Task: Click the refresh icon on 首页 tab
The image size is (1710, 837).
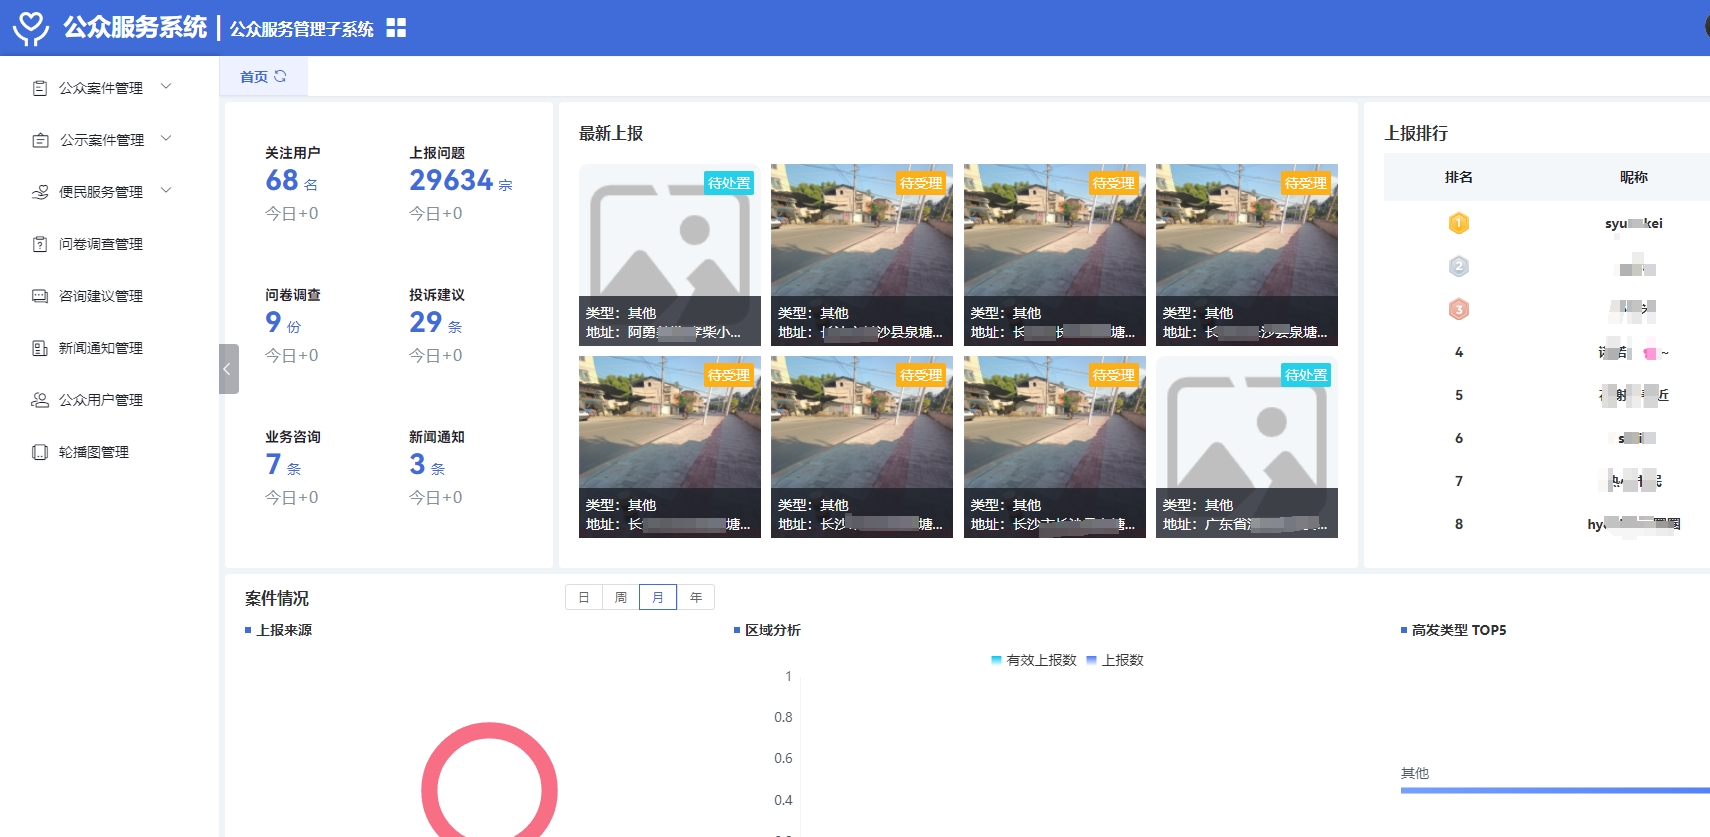Action: click(281, 76)
